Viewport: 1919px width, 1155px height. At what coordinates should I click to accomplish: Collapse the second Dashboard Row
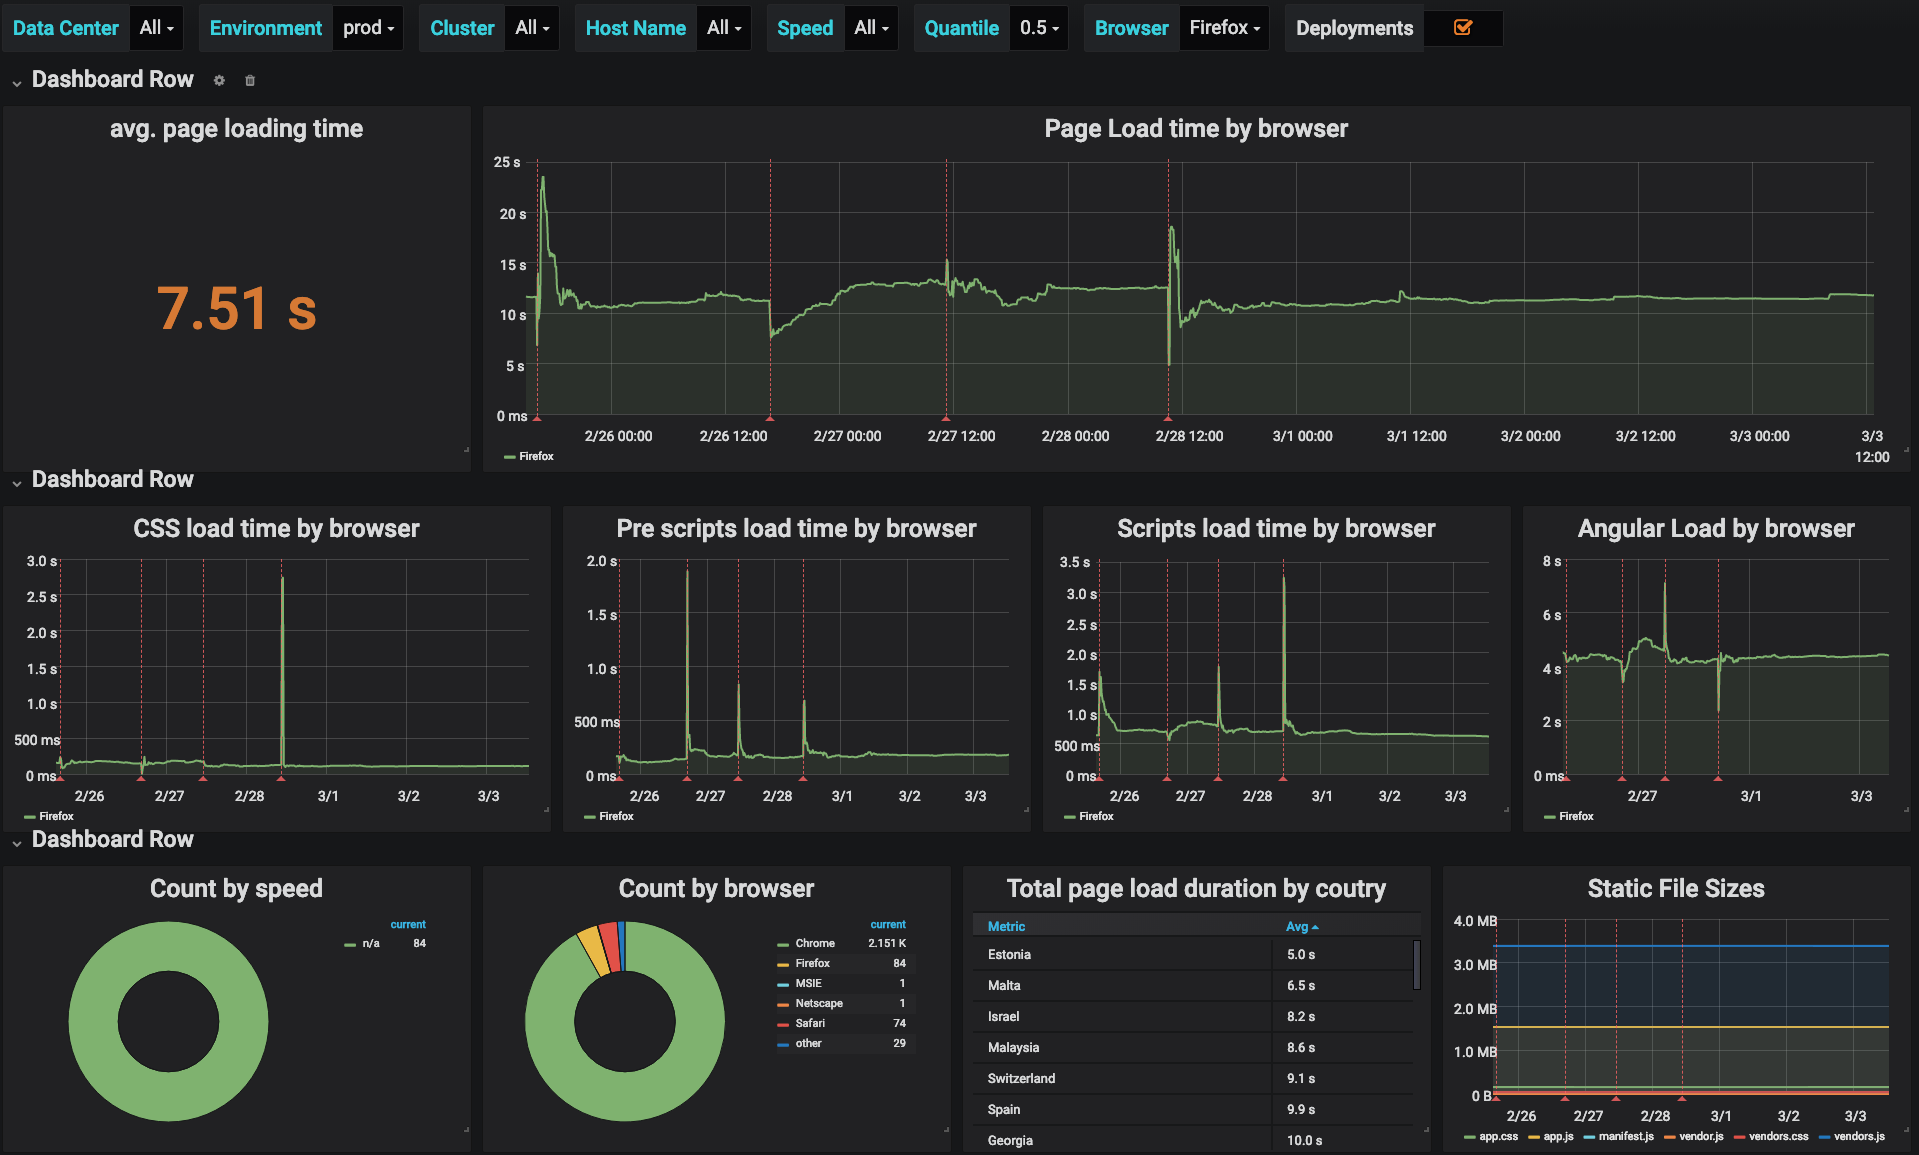[x=17, y=483]
